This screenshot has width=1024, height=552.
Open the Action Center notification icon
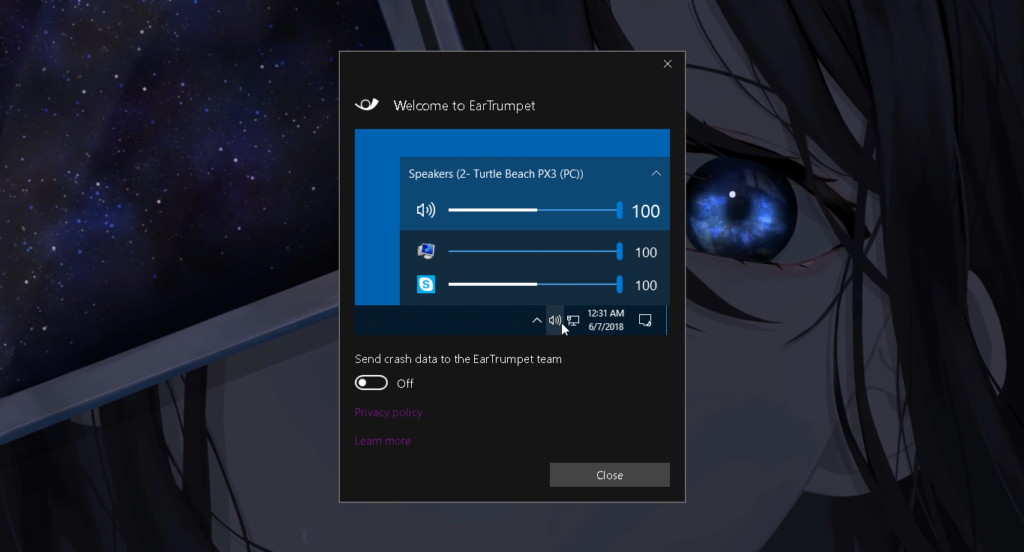(645, 320)
